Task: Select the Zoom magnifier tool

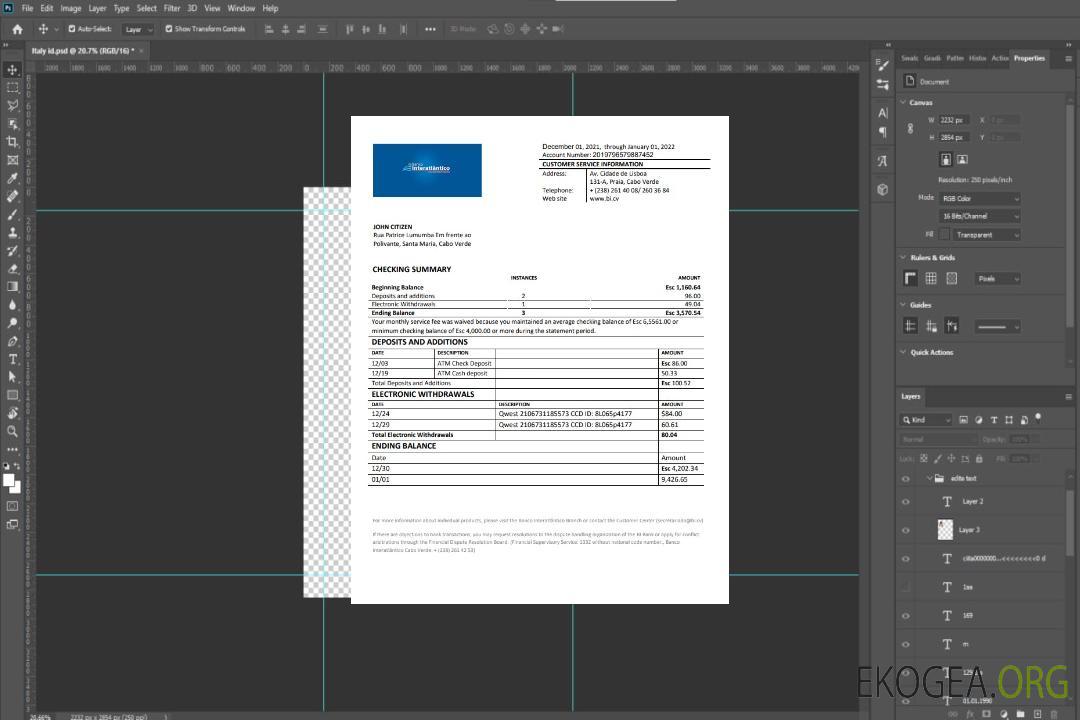Action: point(13,431)
